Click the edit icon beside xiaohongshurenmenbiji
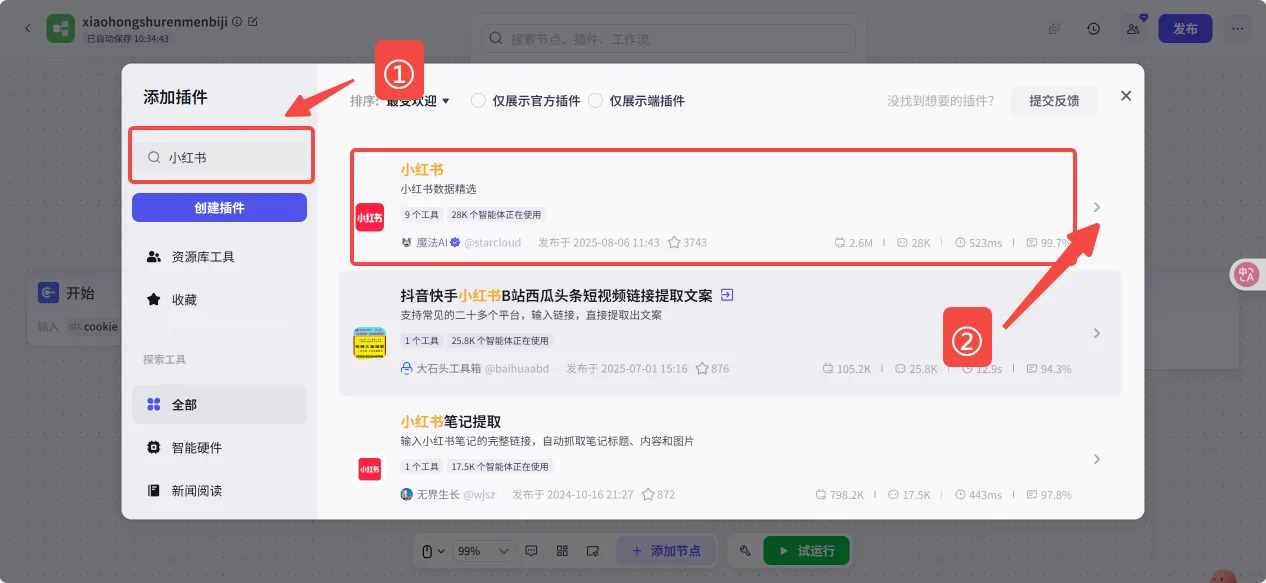1266x583 pixels. point(252,20)
